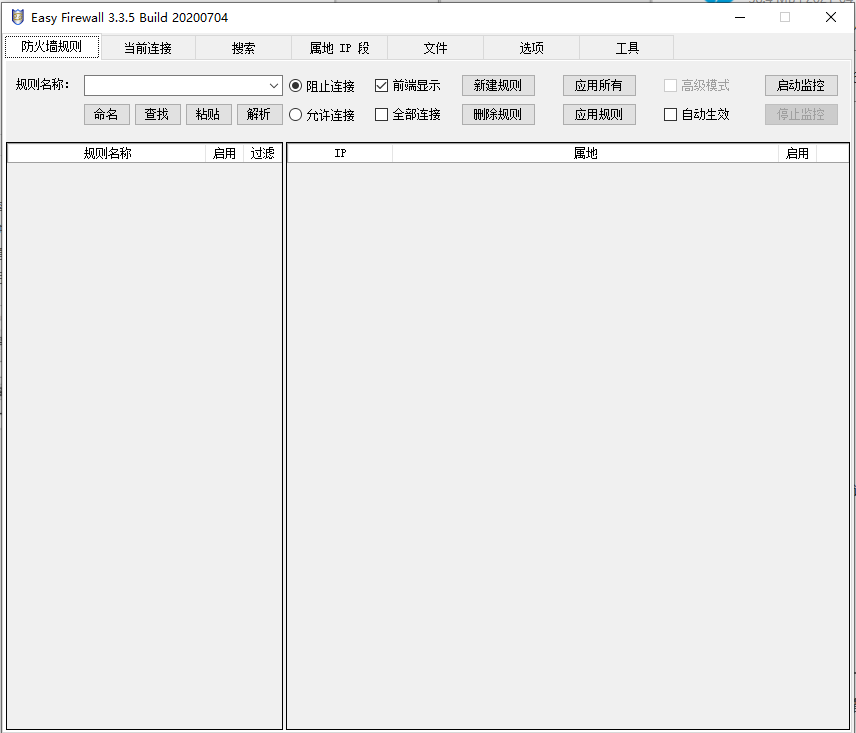The height and width of the screenshot is (733, 856).
Task: Click the Easy Firewall shield icon in title bar
Action: 17,17
